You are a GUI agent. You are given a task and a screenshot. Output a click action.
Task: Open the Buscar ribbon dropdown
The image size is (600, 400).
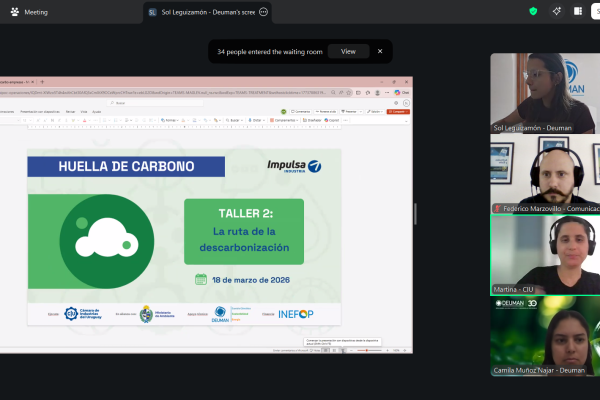tap(234, 120)
